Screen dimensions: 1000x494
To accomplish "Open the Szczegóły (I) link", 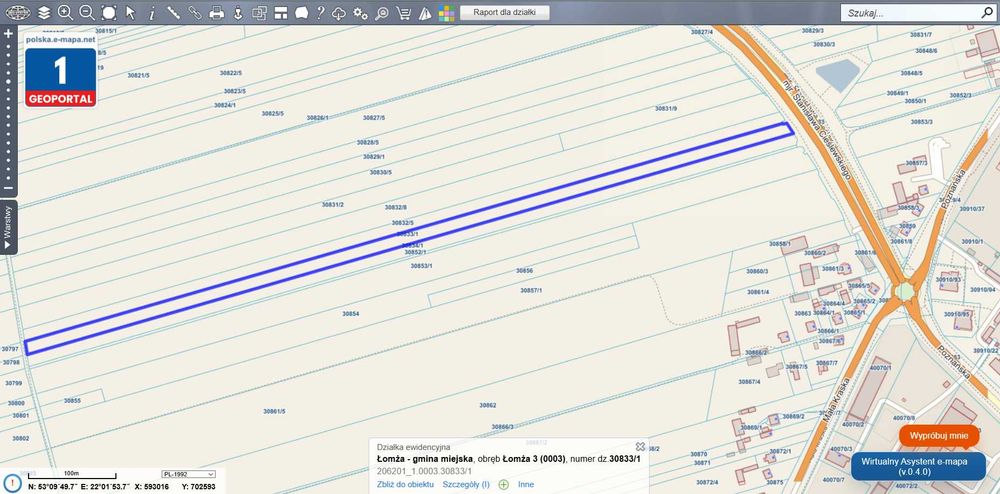I will 466,484.
